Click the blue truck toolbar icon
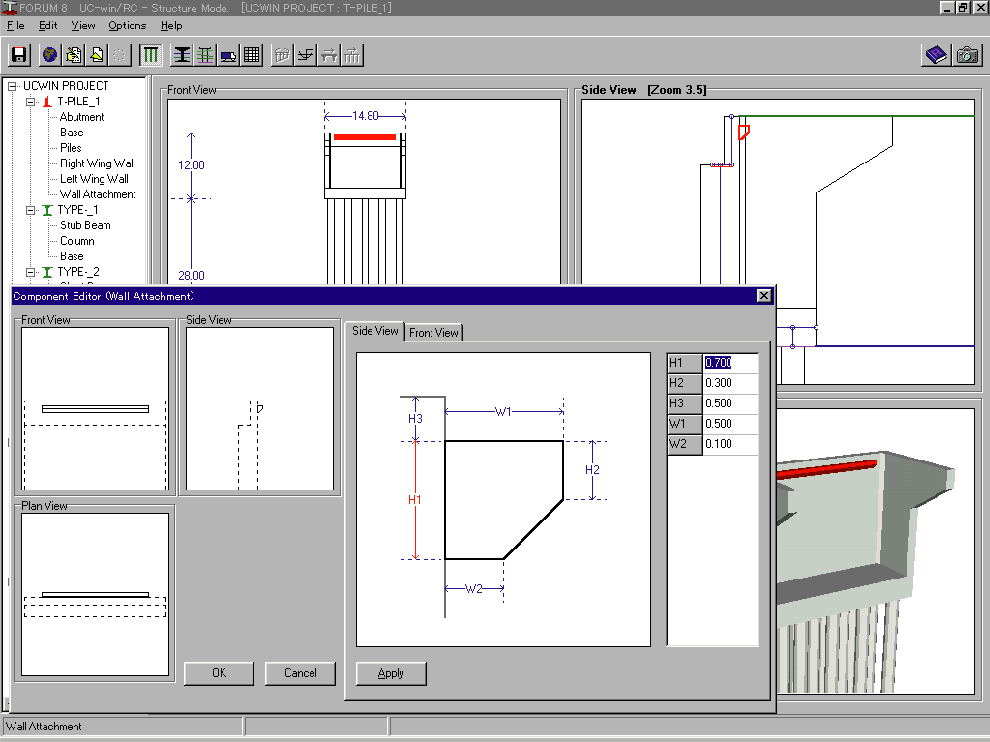Screen dimensions: 990x742 tap(229, 55)
